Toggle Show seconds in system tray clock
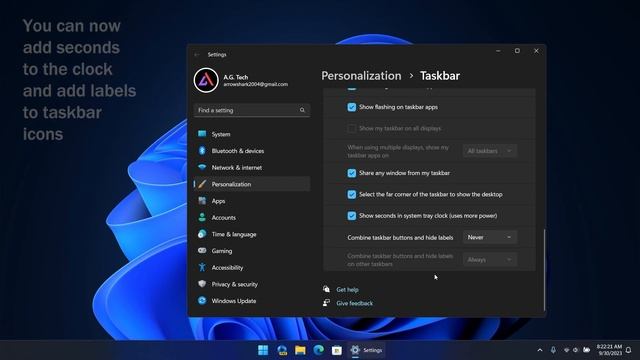Viewport: 640px width, 360px height. pyautogui.click(x=351, y=216)
